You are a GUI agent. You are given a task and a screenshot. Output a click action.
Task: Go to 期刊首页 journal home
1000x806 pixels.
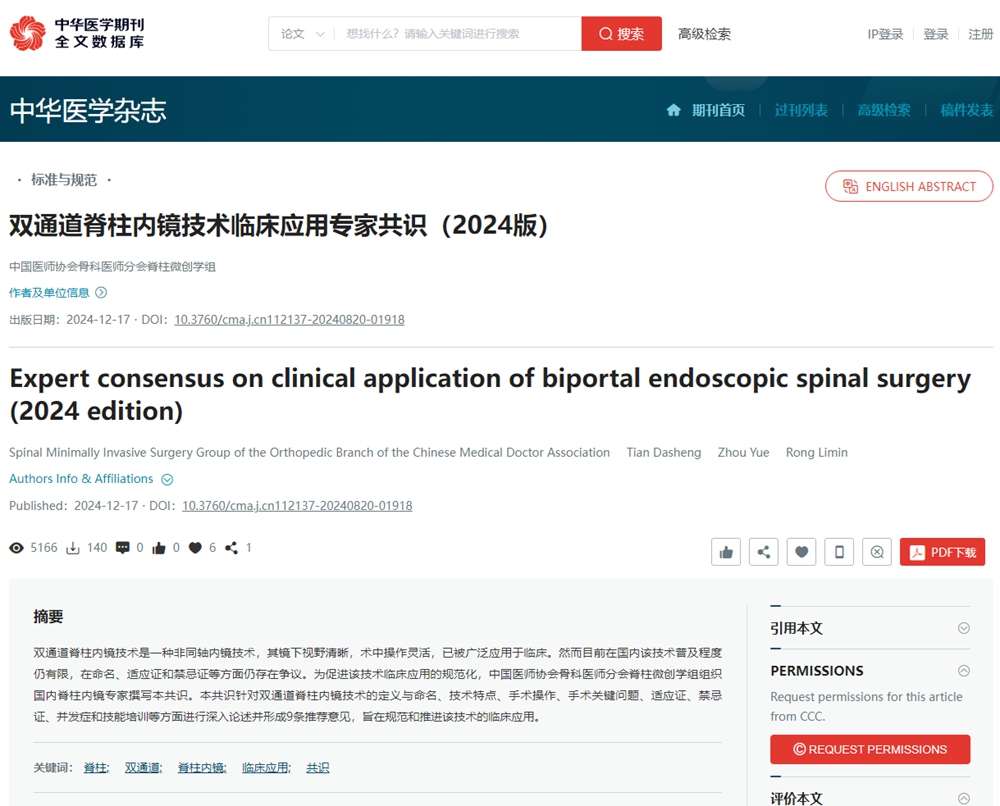pyautogui.click(x=707, y=110)
